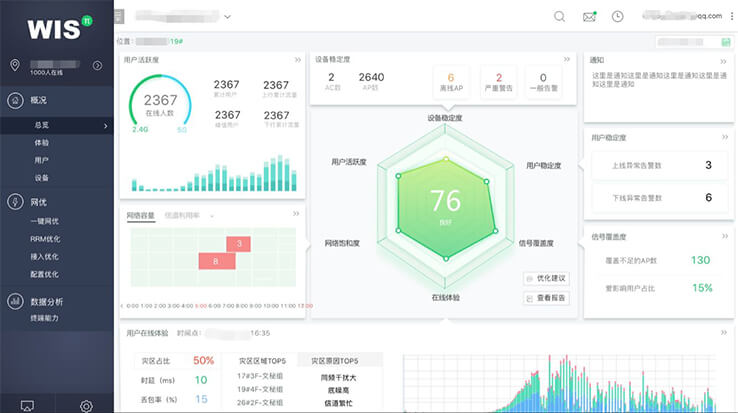Click the settings gear in sidebar footer

coord(87,405)
